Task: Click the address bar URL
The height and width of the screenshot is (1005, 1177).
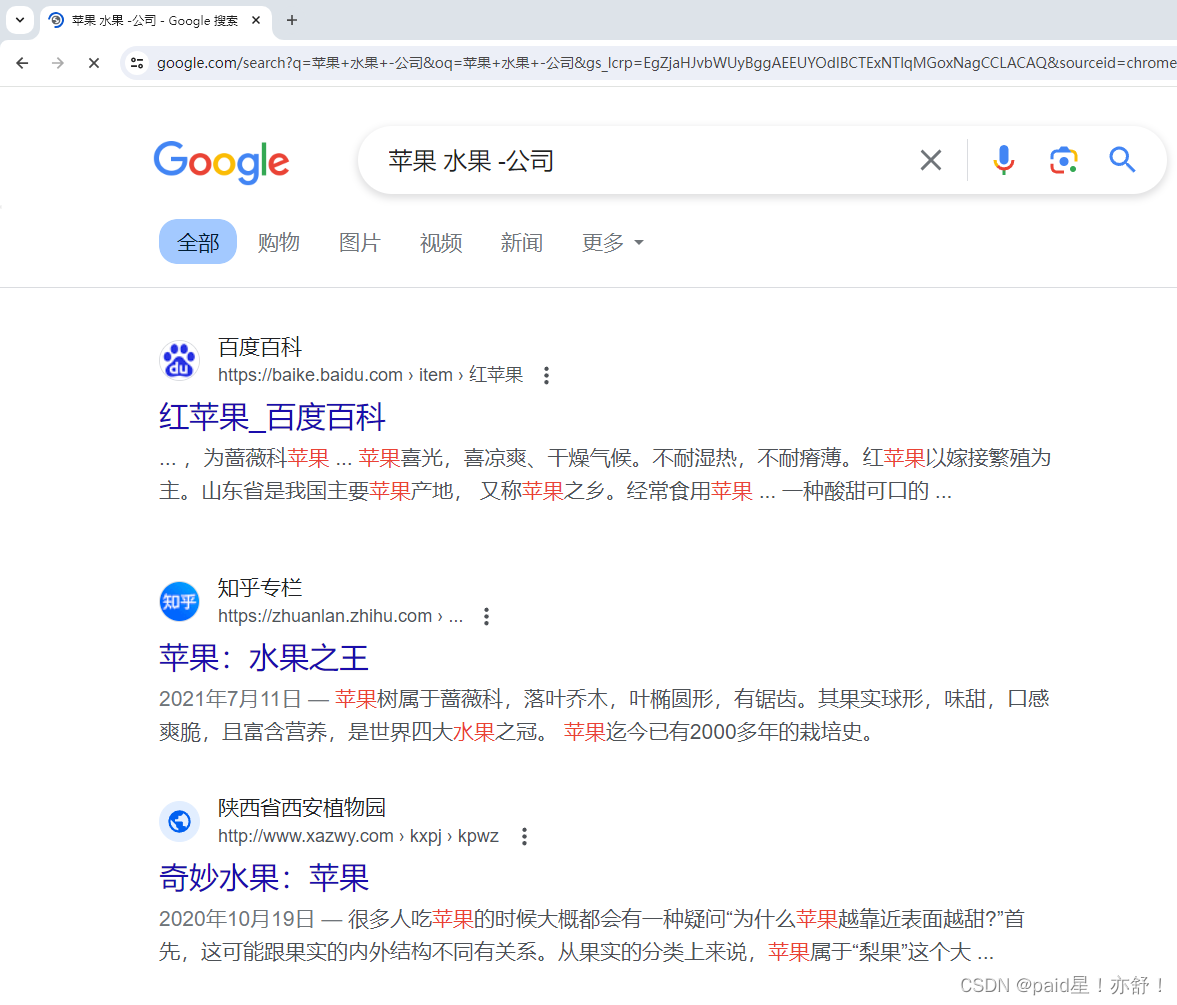Action: click(665, 63)
